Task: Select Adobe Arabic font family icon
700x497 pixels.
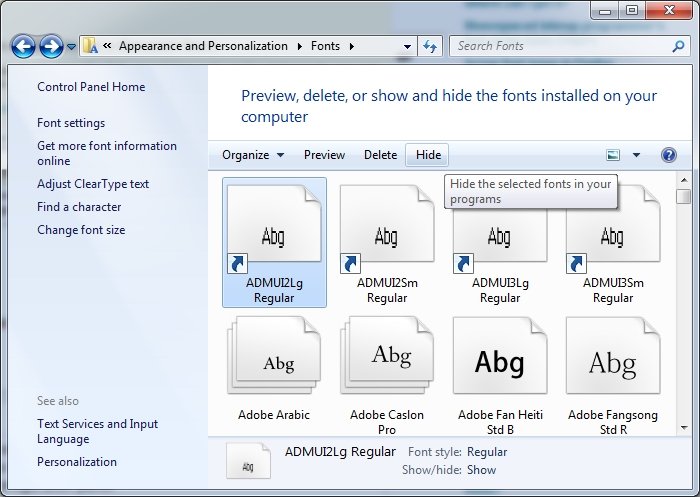Action: 274,355
